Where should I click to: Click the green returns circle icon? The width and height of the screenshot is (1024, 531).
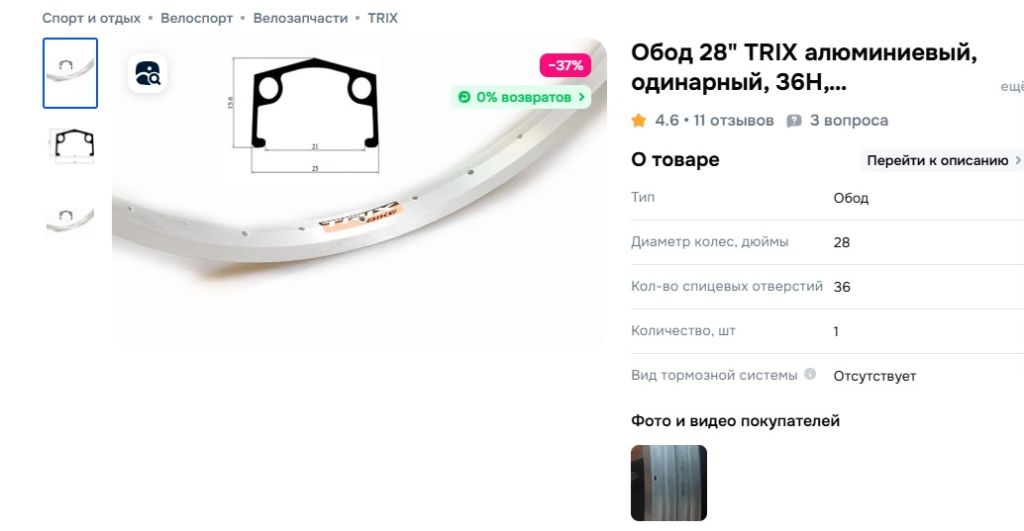pyautogui.click(x=464, y=97)
